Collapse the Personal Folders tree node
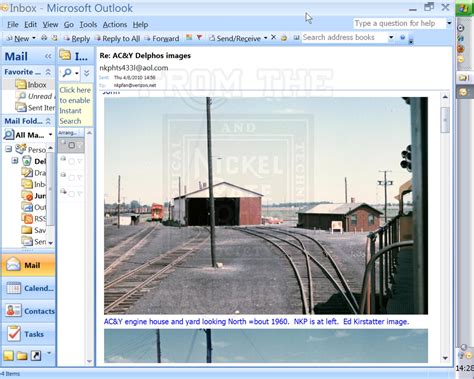The height and width of the screenshot is (379, 474). click(x=9, y=149)
